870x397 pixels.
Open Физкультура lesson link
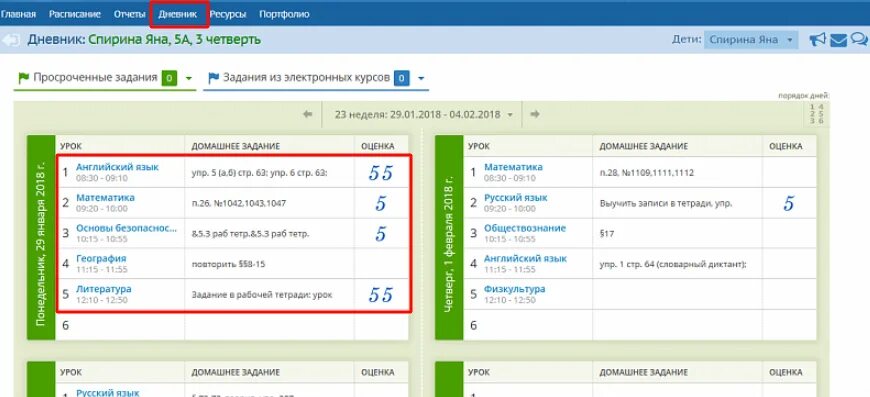514,289
